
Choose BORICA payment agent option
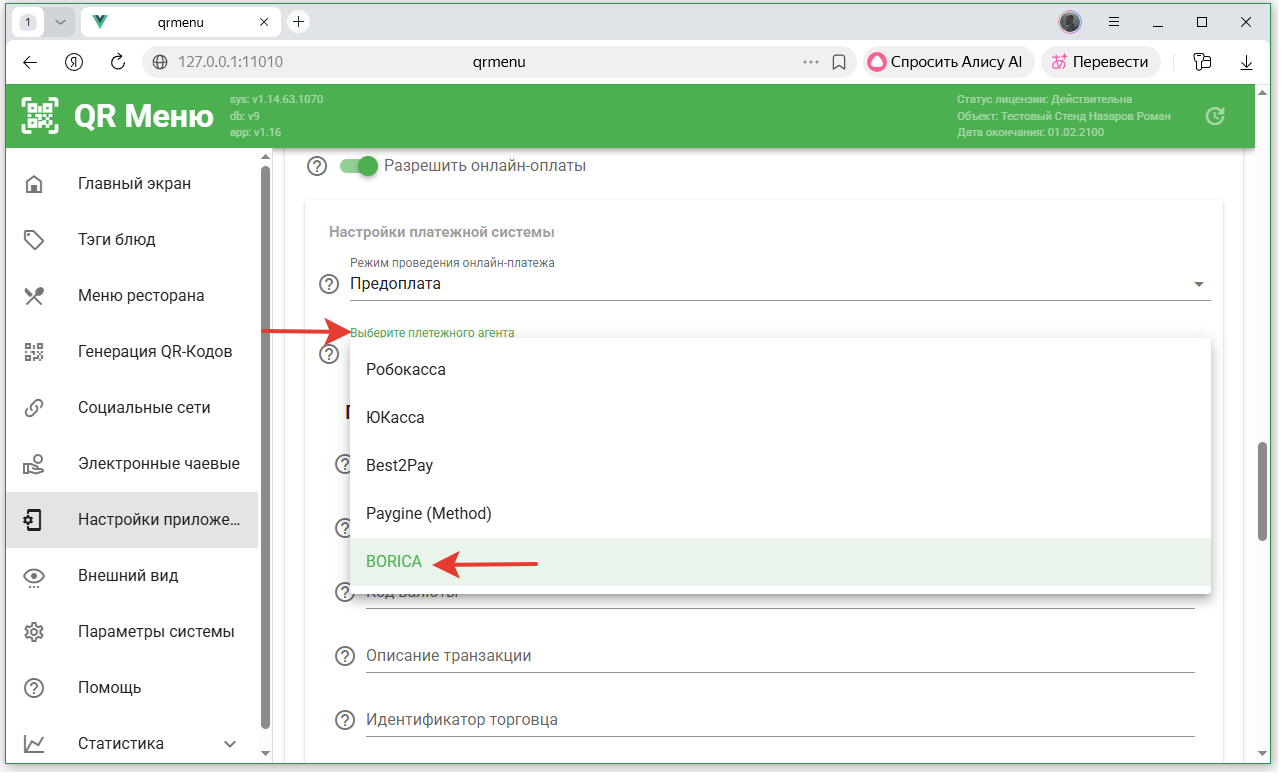click(394, 562)
